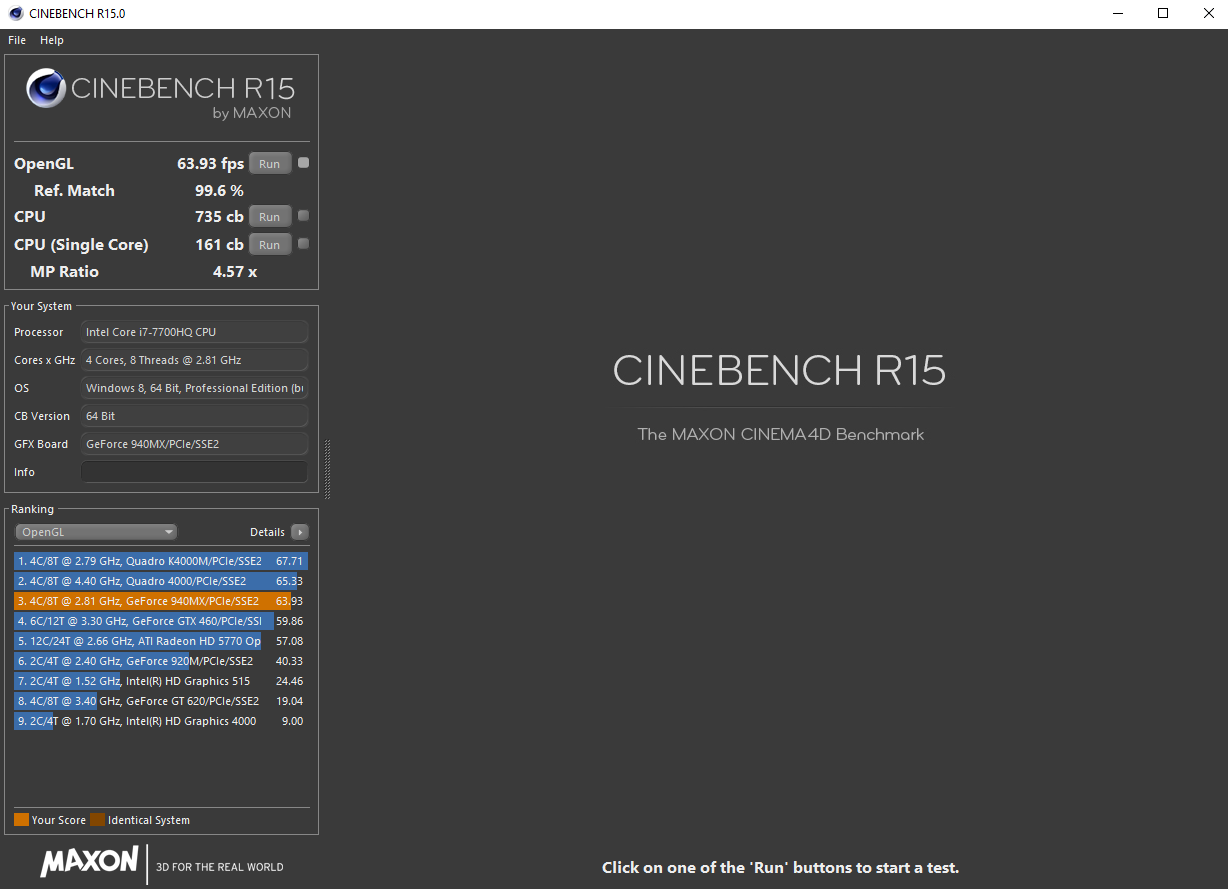Select ranking entry Quadro K4000M 67.71
Viewport: 1228px width, 889px height.
161,561
